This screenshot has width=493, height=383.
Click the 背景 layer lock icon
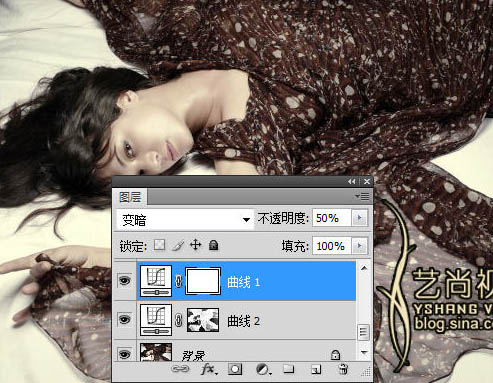pos(335,355)
